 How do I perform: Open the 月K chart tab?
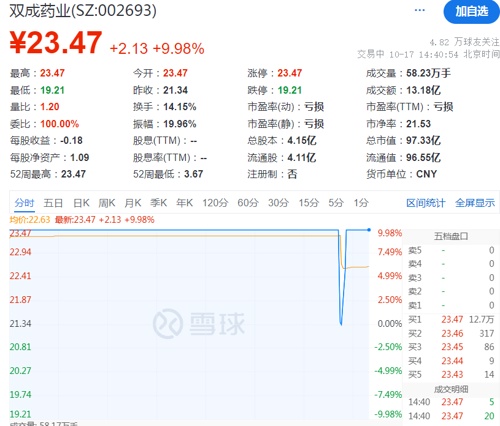(133, 202)
